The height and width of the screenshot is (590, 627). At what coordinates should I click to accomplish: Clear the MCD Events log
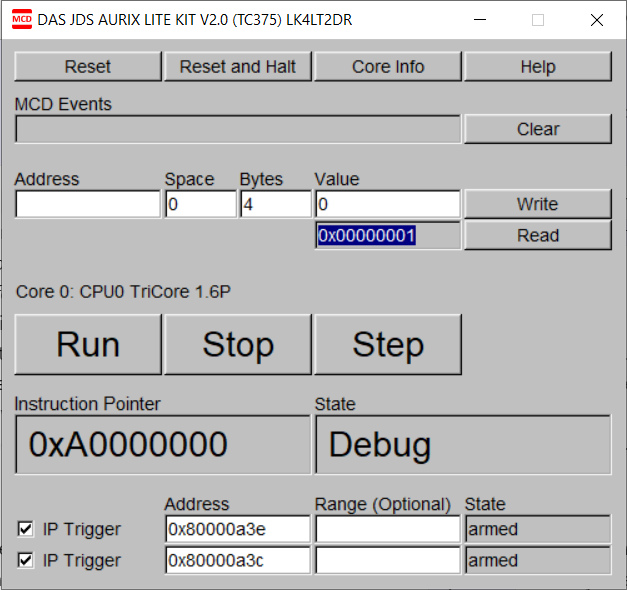tap(538, 129)
